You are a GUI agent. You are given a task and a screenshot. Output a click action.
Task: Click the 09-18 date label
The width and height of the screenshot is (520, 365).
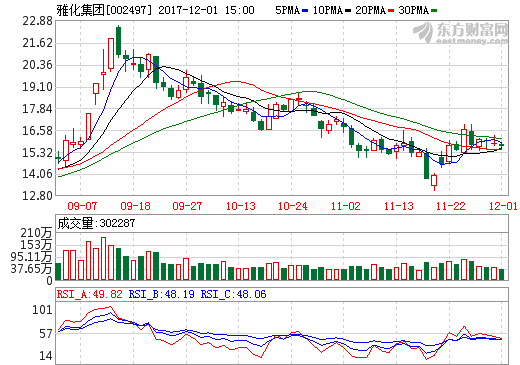click(135, 206)
